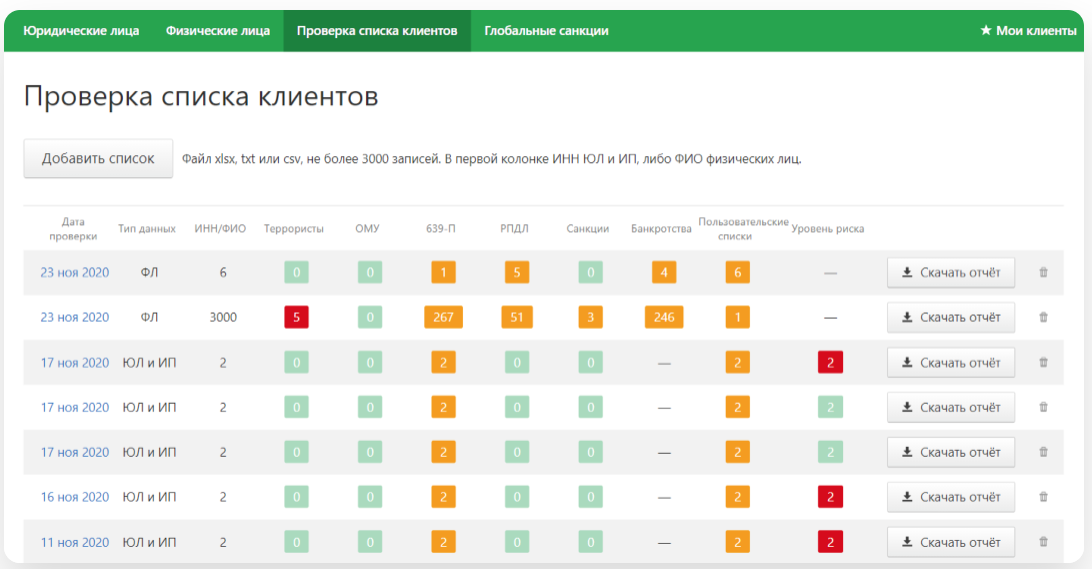Open the 11 ноя 2020 date link
The width and height of the screenshot is (1092, 569).
coord(75,542)
